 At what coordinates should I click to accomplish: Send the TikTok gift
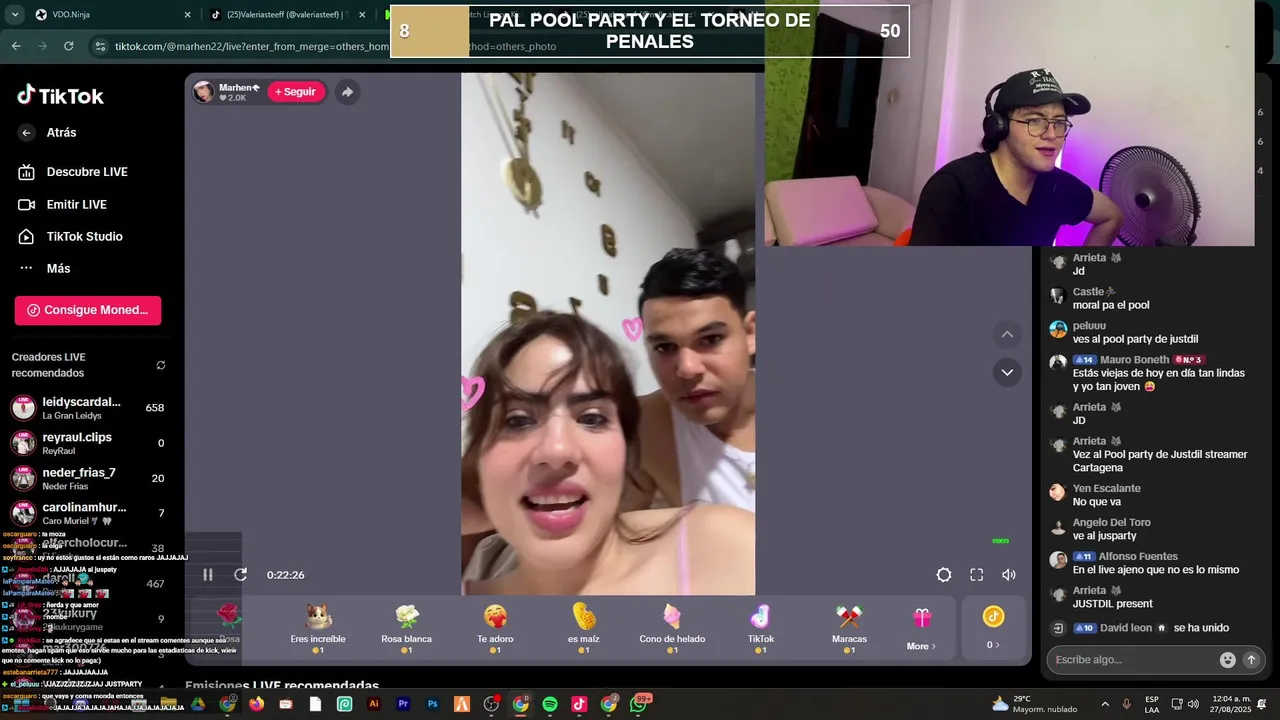[x=760, y=628]
